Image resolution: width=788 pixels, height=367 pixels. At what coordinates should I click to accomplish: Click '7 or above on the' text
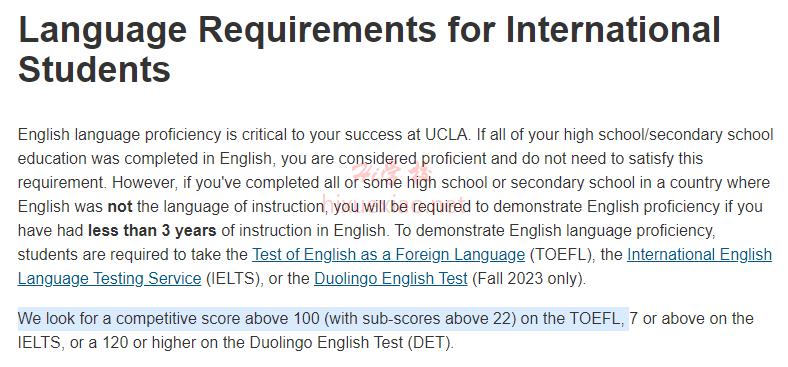(x=692, y=319)
